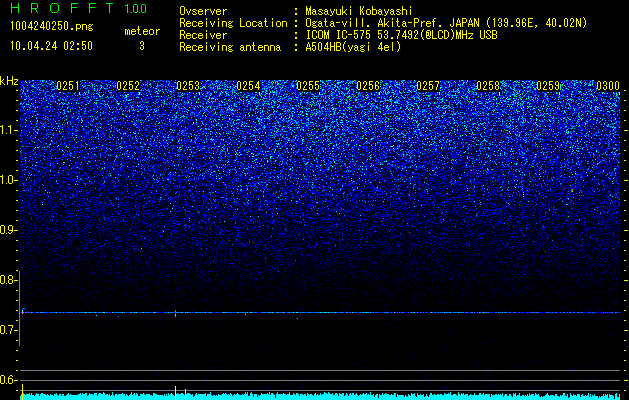Image resolution: width=629 pixels, height=400 pixels.
Task: Click the 0253 time marker
Action: (188, 86)
